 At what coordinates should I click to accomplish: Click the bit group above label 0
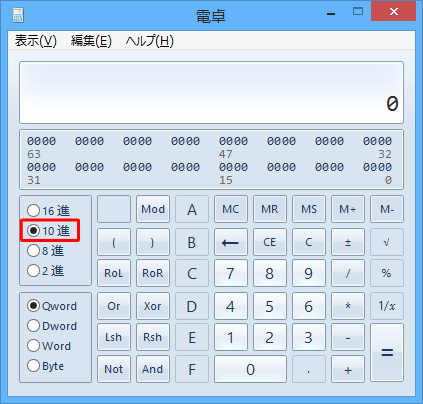coord(377,167)
